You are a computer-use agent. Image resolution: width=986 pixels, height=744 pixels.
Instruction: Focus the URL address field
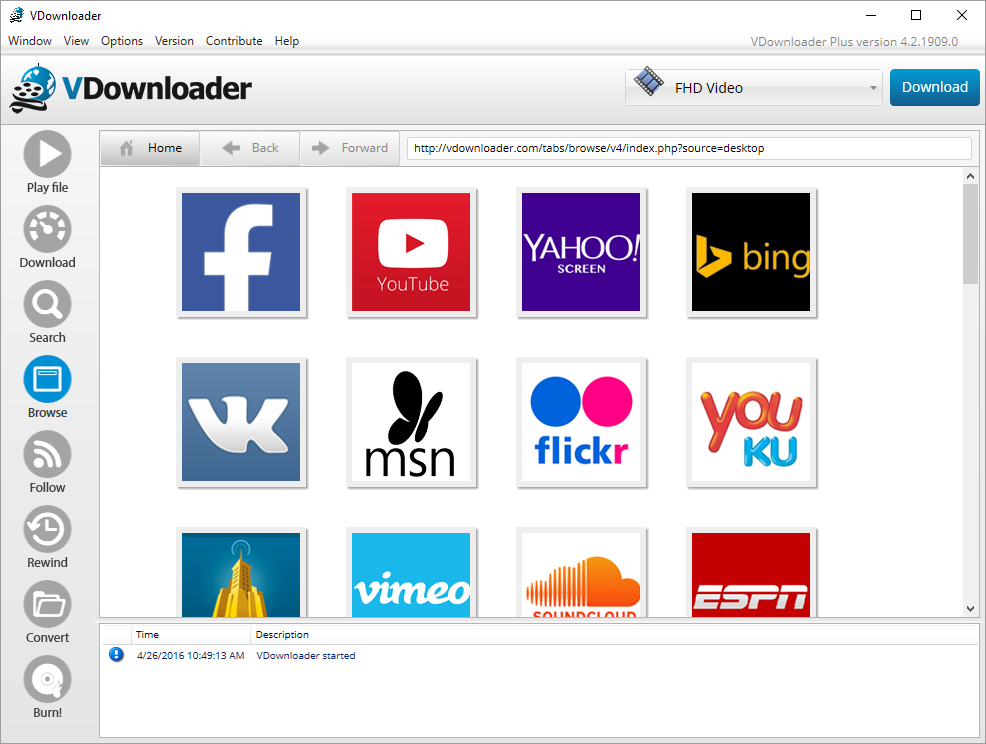[x=689, y=148]
